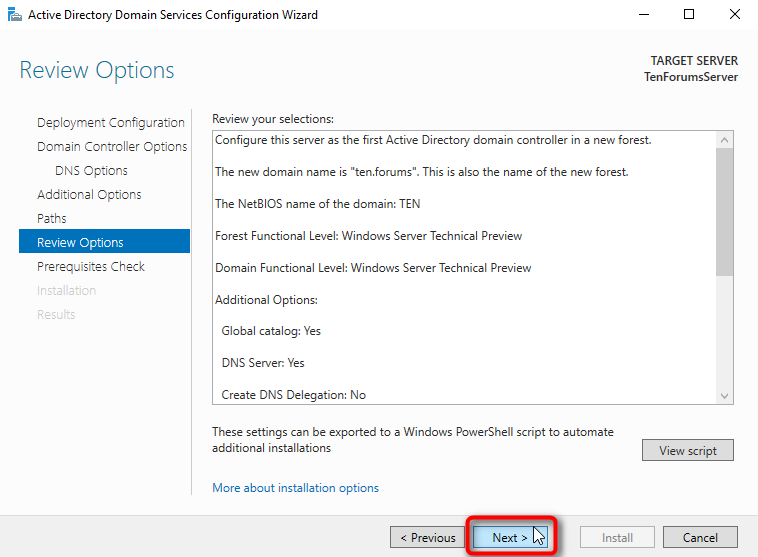The height and width of the screenshot is (557, 758).
Task: Open the Deployment Configuration step
Action: coord(111,123)
